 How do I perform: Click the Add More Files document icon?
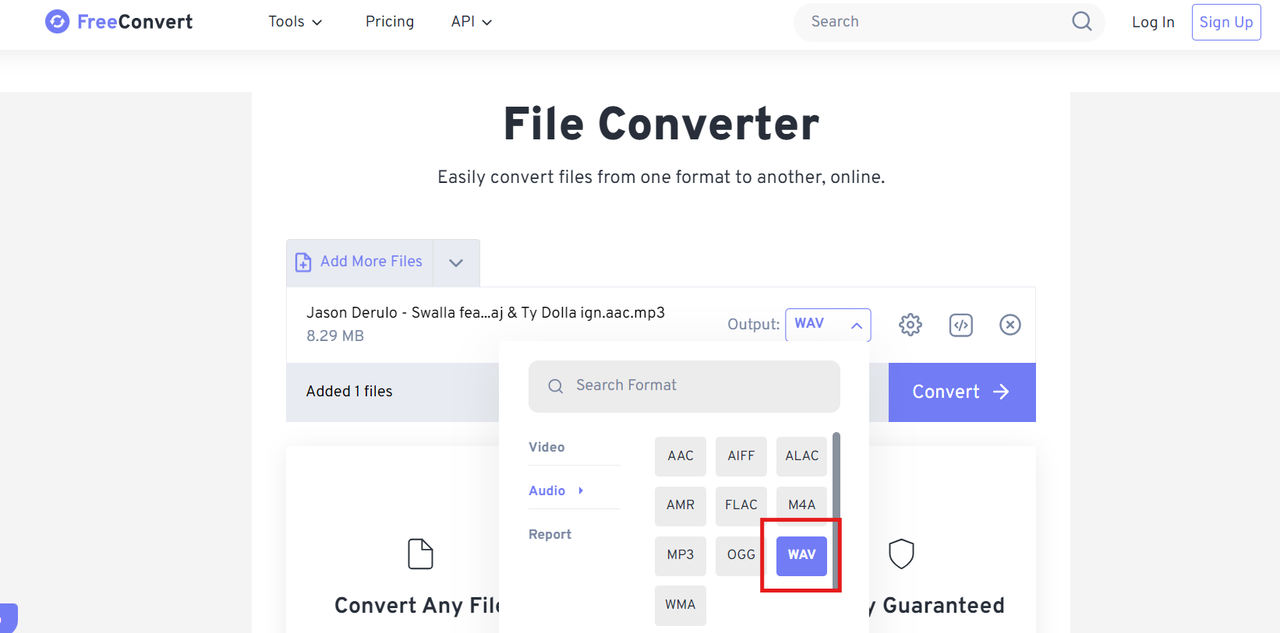(303, 262)
